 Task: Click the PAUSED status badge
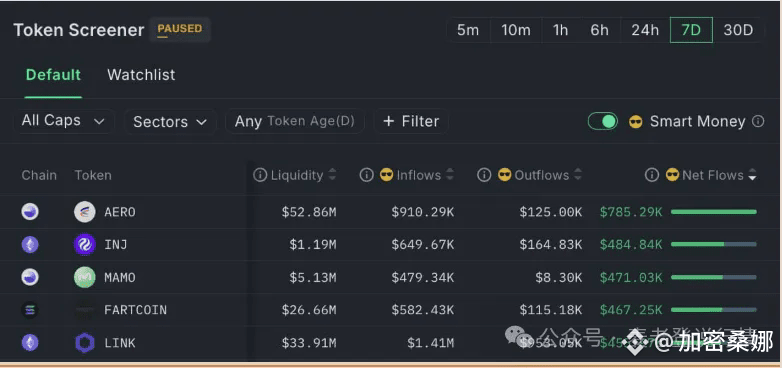[180, 29]
